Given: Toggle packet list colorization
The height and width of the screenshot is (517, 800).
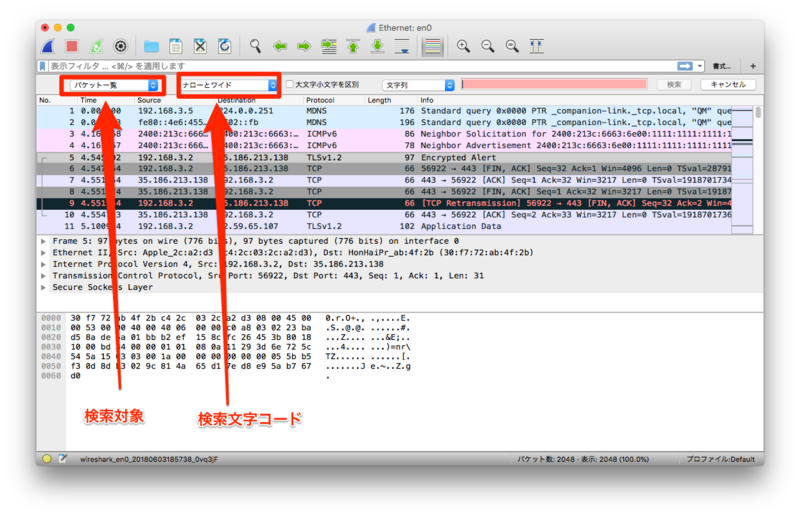Looking at the screenshot, I should tap(433, 46).
